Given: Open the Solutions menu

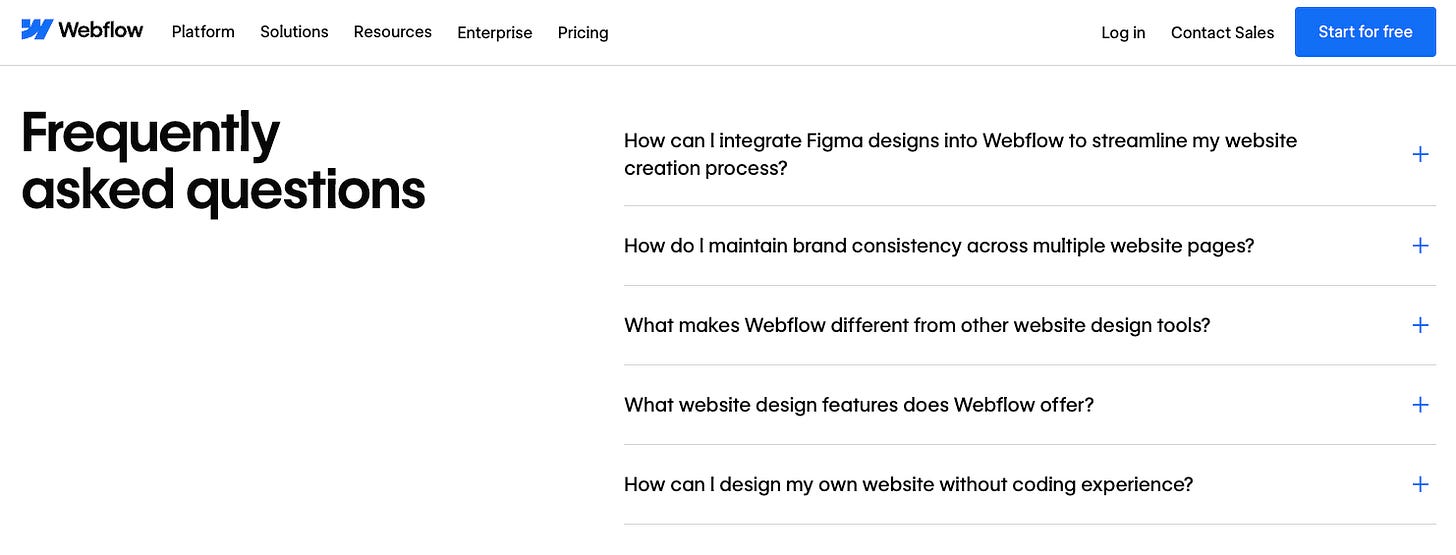Looking at the screenshot, I should pyautogui.click(x=294, y=32).
